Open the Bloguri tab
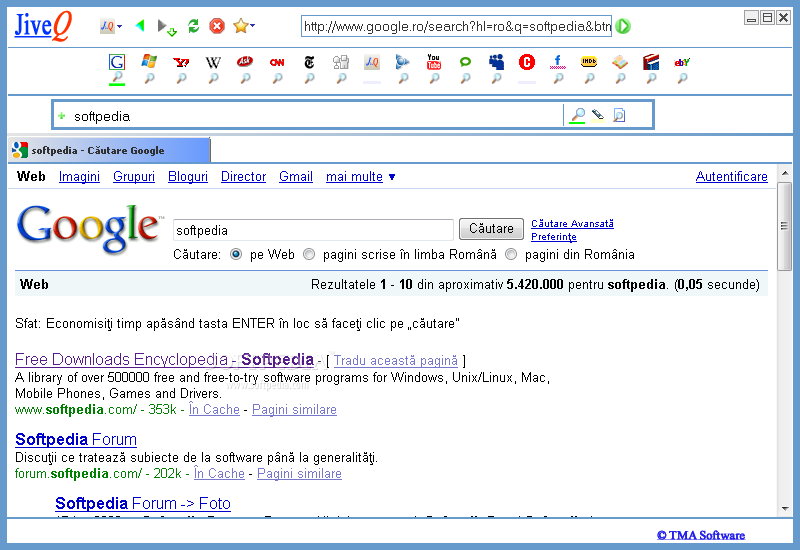This screenshot has width=800, height=550. pos(188,177)
